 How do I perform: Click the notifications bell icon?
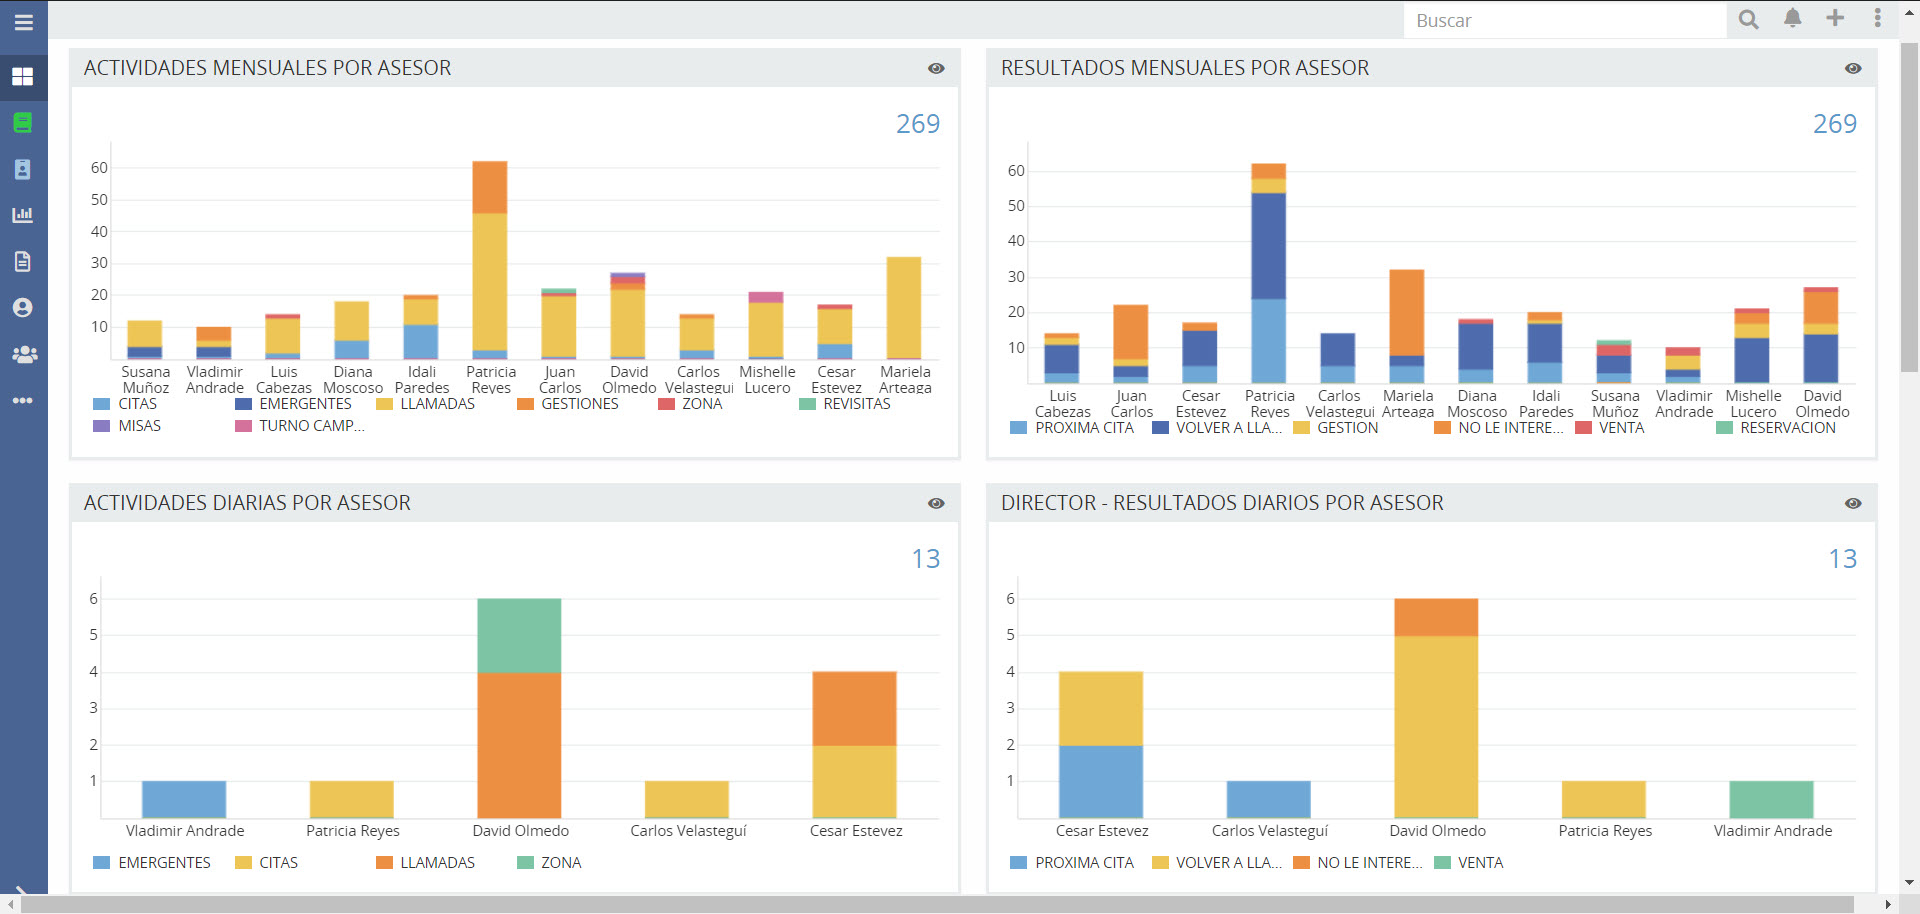click(x=1792, y=19)
